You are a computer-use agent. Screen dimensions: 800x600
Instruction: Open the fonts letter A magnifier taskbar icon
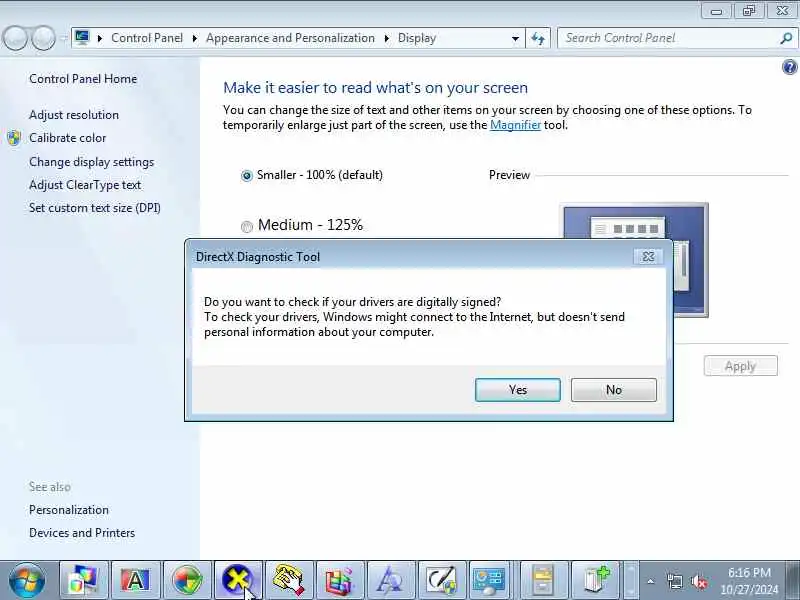click(x=391, y=580)
